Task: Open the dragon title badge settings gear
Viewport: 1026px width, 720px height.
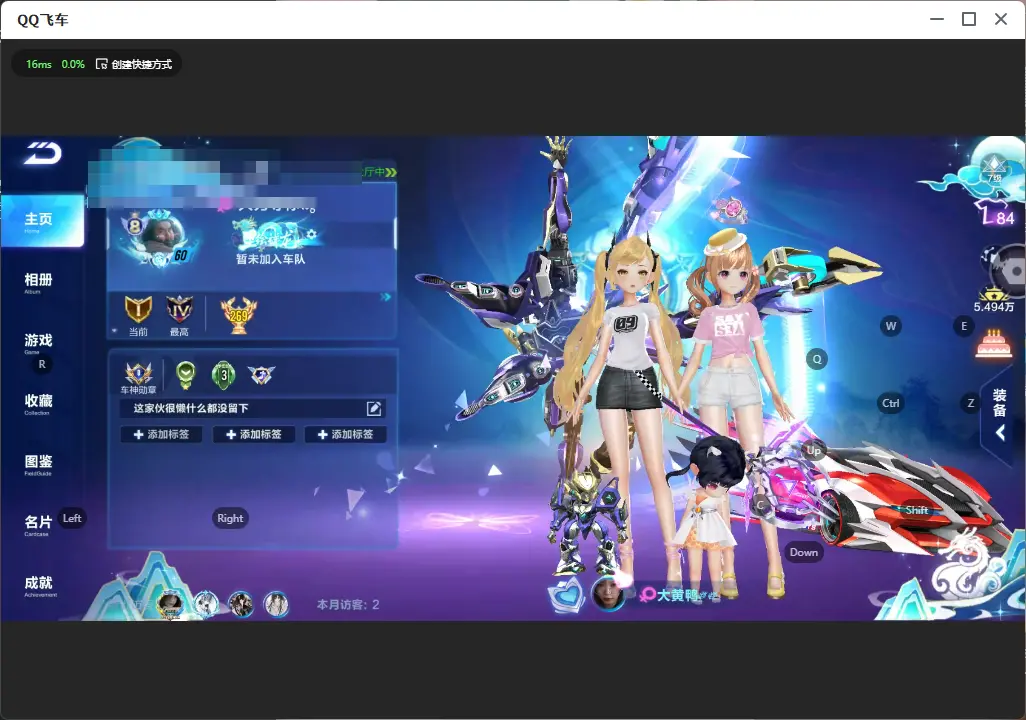Action: coord(311,234)
